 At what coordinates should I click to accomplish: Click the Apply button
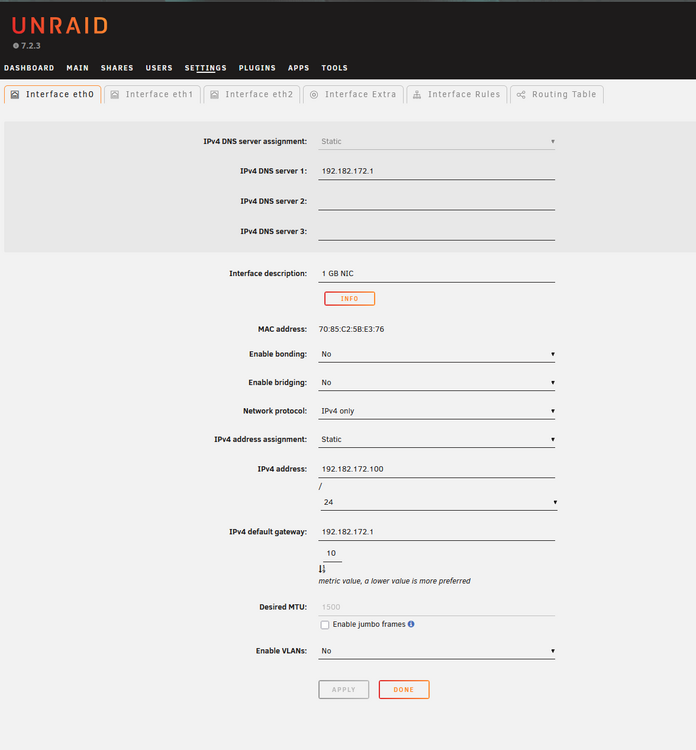[343, 690]
